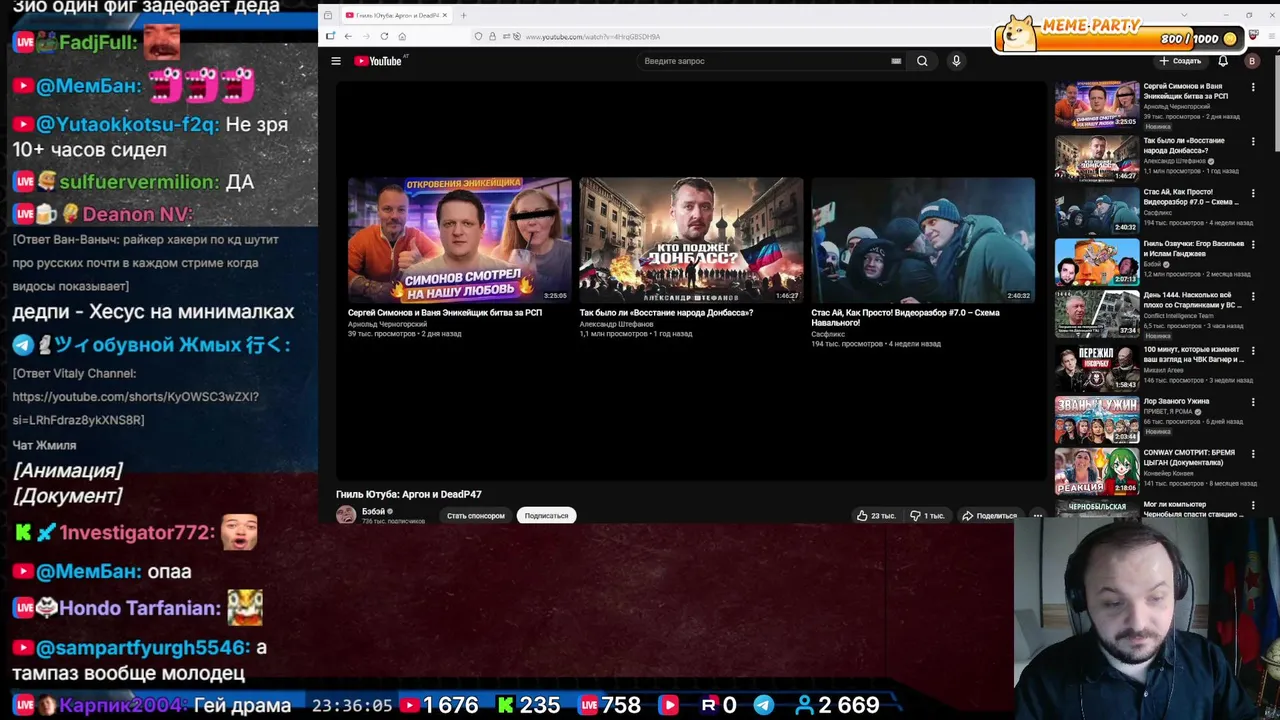This screenshot has height=720, width=1280.
Task: Open options for Стас Ай sidebar video
Action: point(1253,193)
